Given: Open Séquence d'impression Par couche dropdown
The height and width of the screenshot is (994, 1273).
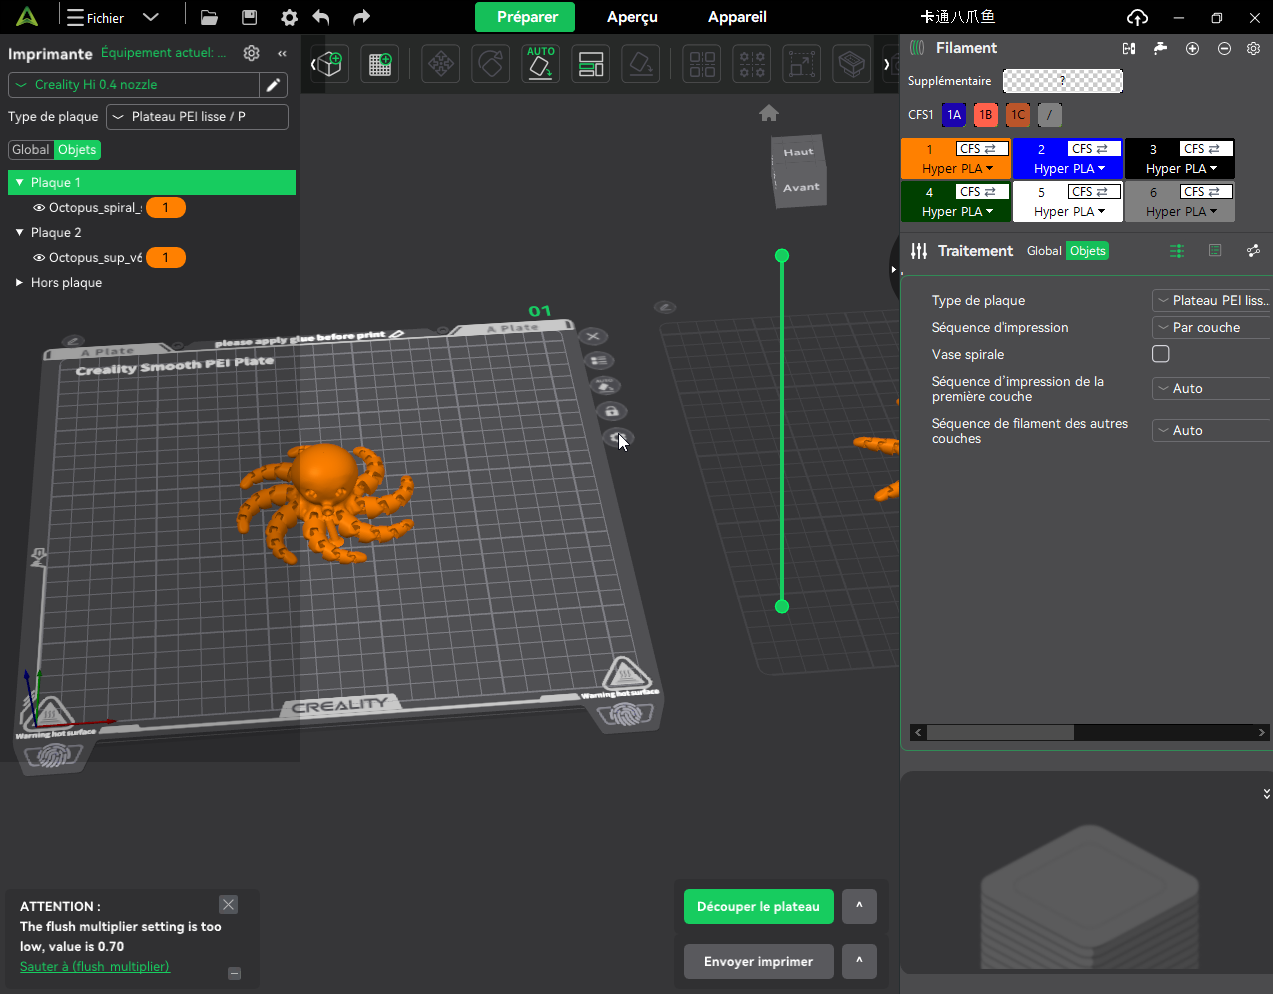Looking at the screenshot, I should [1212, 328].
